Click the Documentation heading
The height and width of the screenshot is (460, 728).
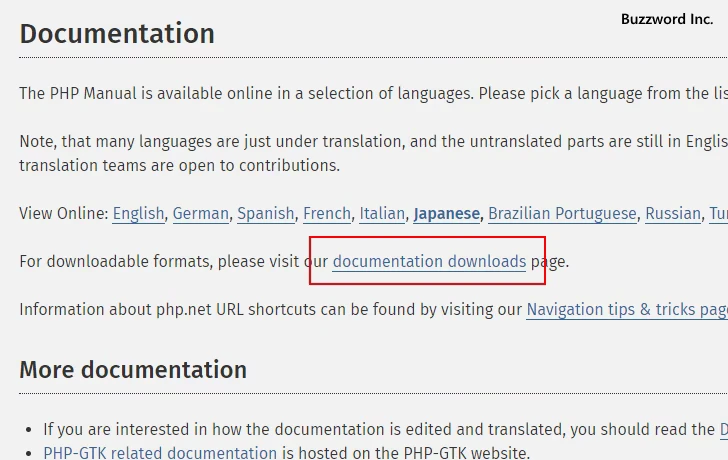117,33
